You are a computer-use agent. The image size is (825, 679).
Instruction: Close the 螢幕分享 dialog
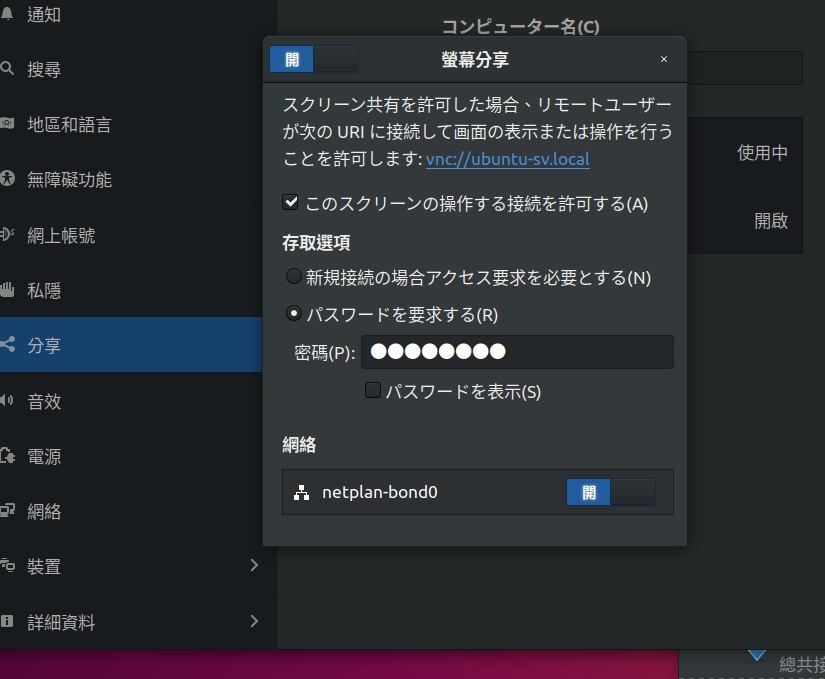coord(664,59)
